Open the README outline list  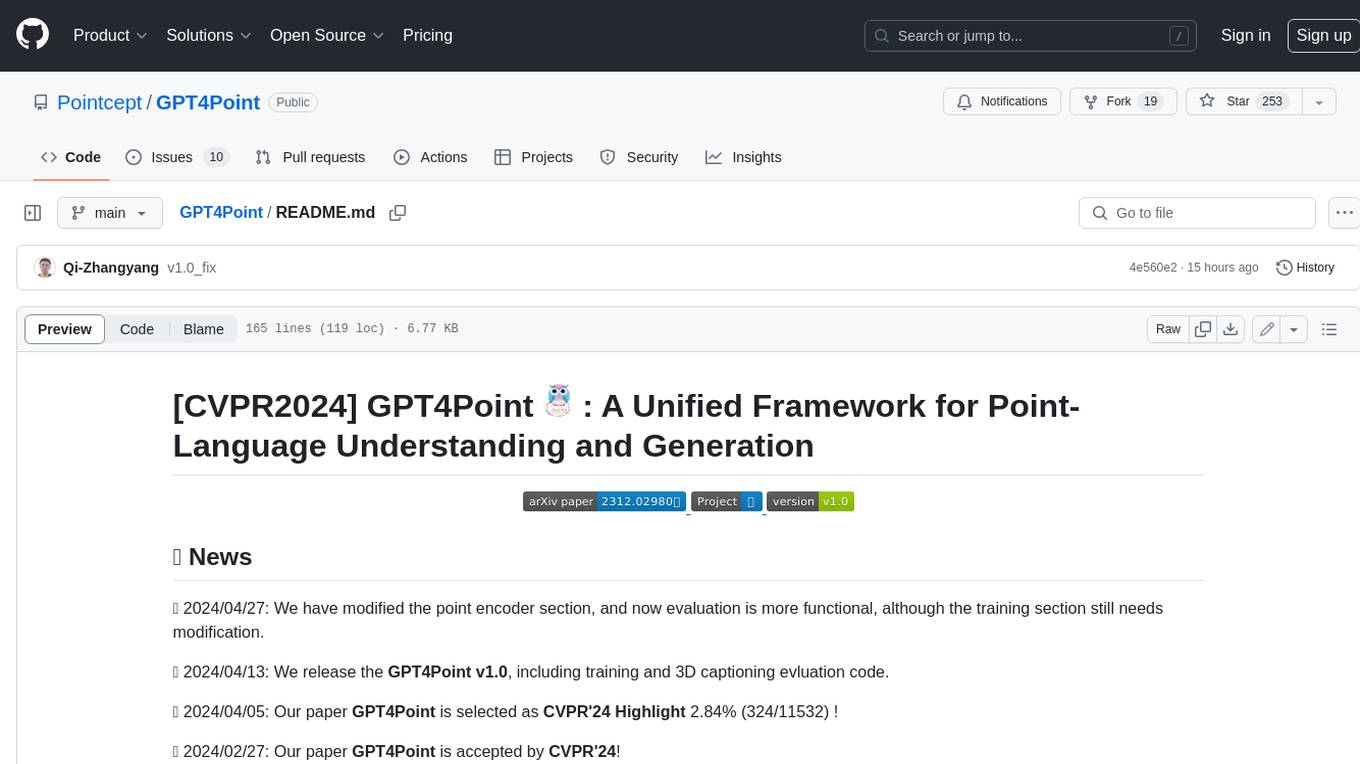1329,329
